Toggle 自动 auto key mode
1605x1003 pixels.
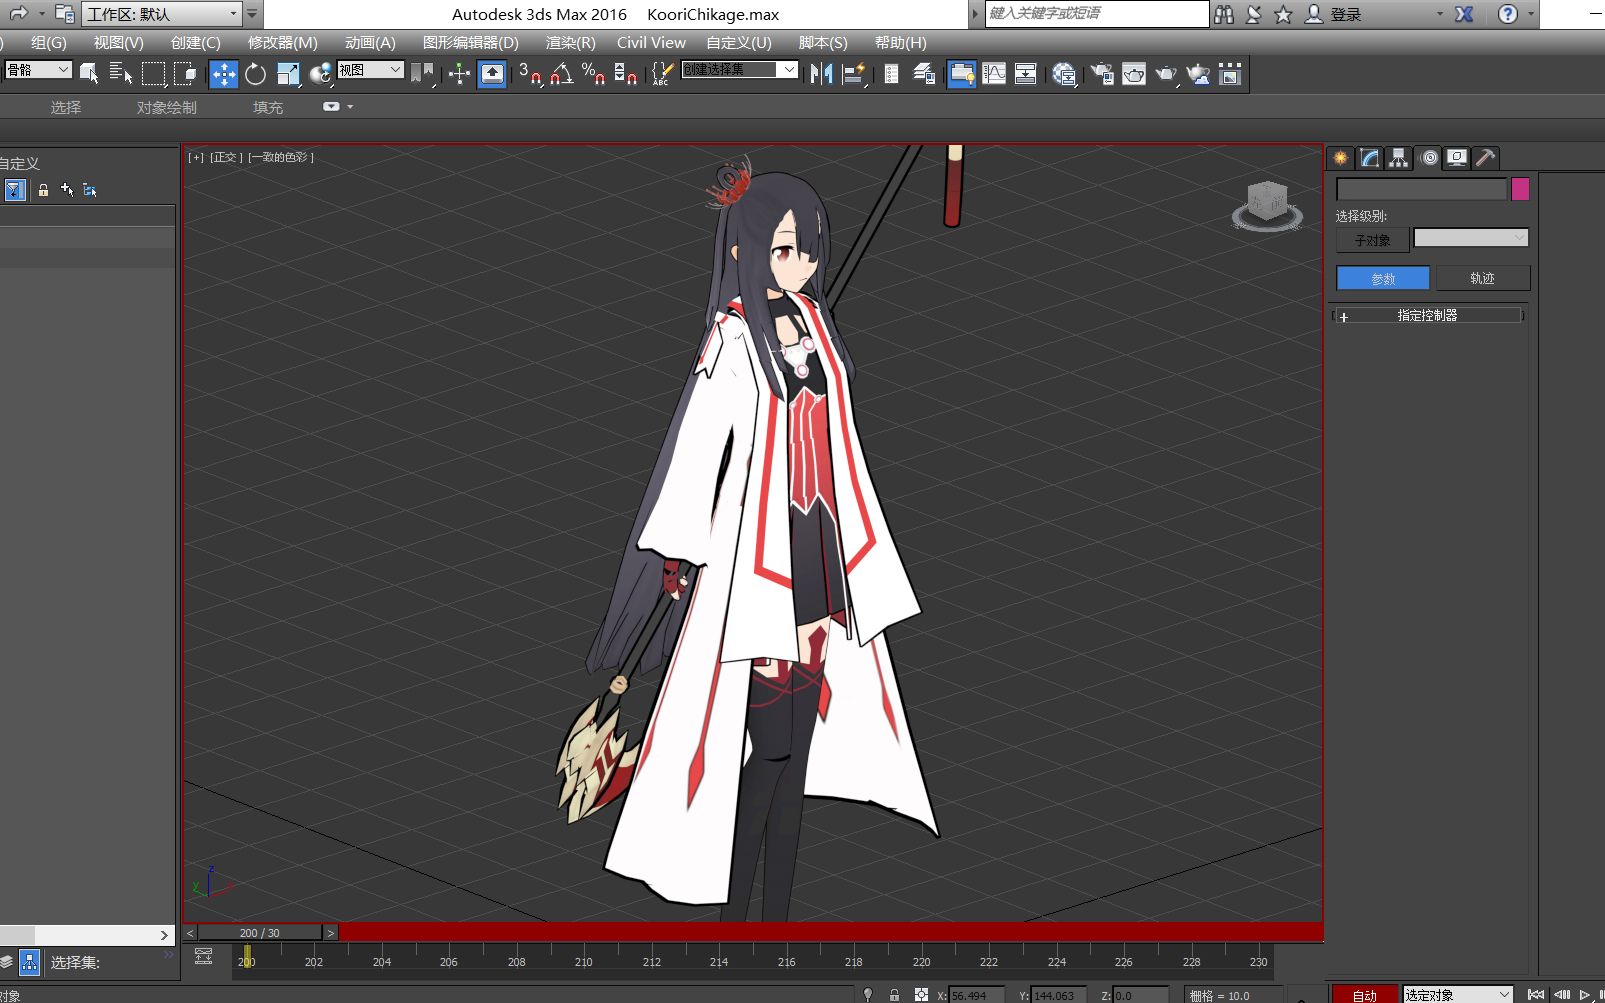1364,994
